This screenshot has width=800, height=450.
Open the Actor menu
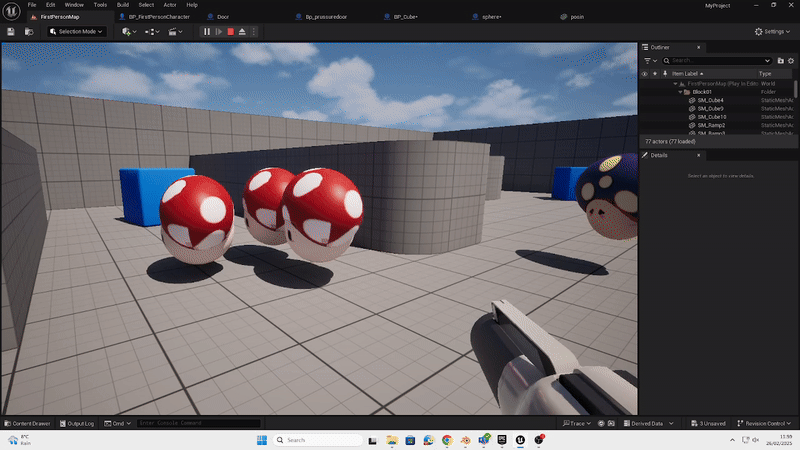point(170,5)
